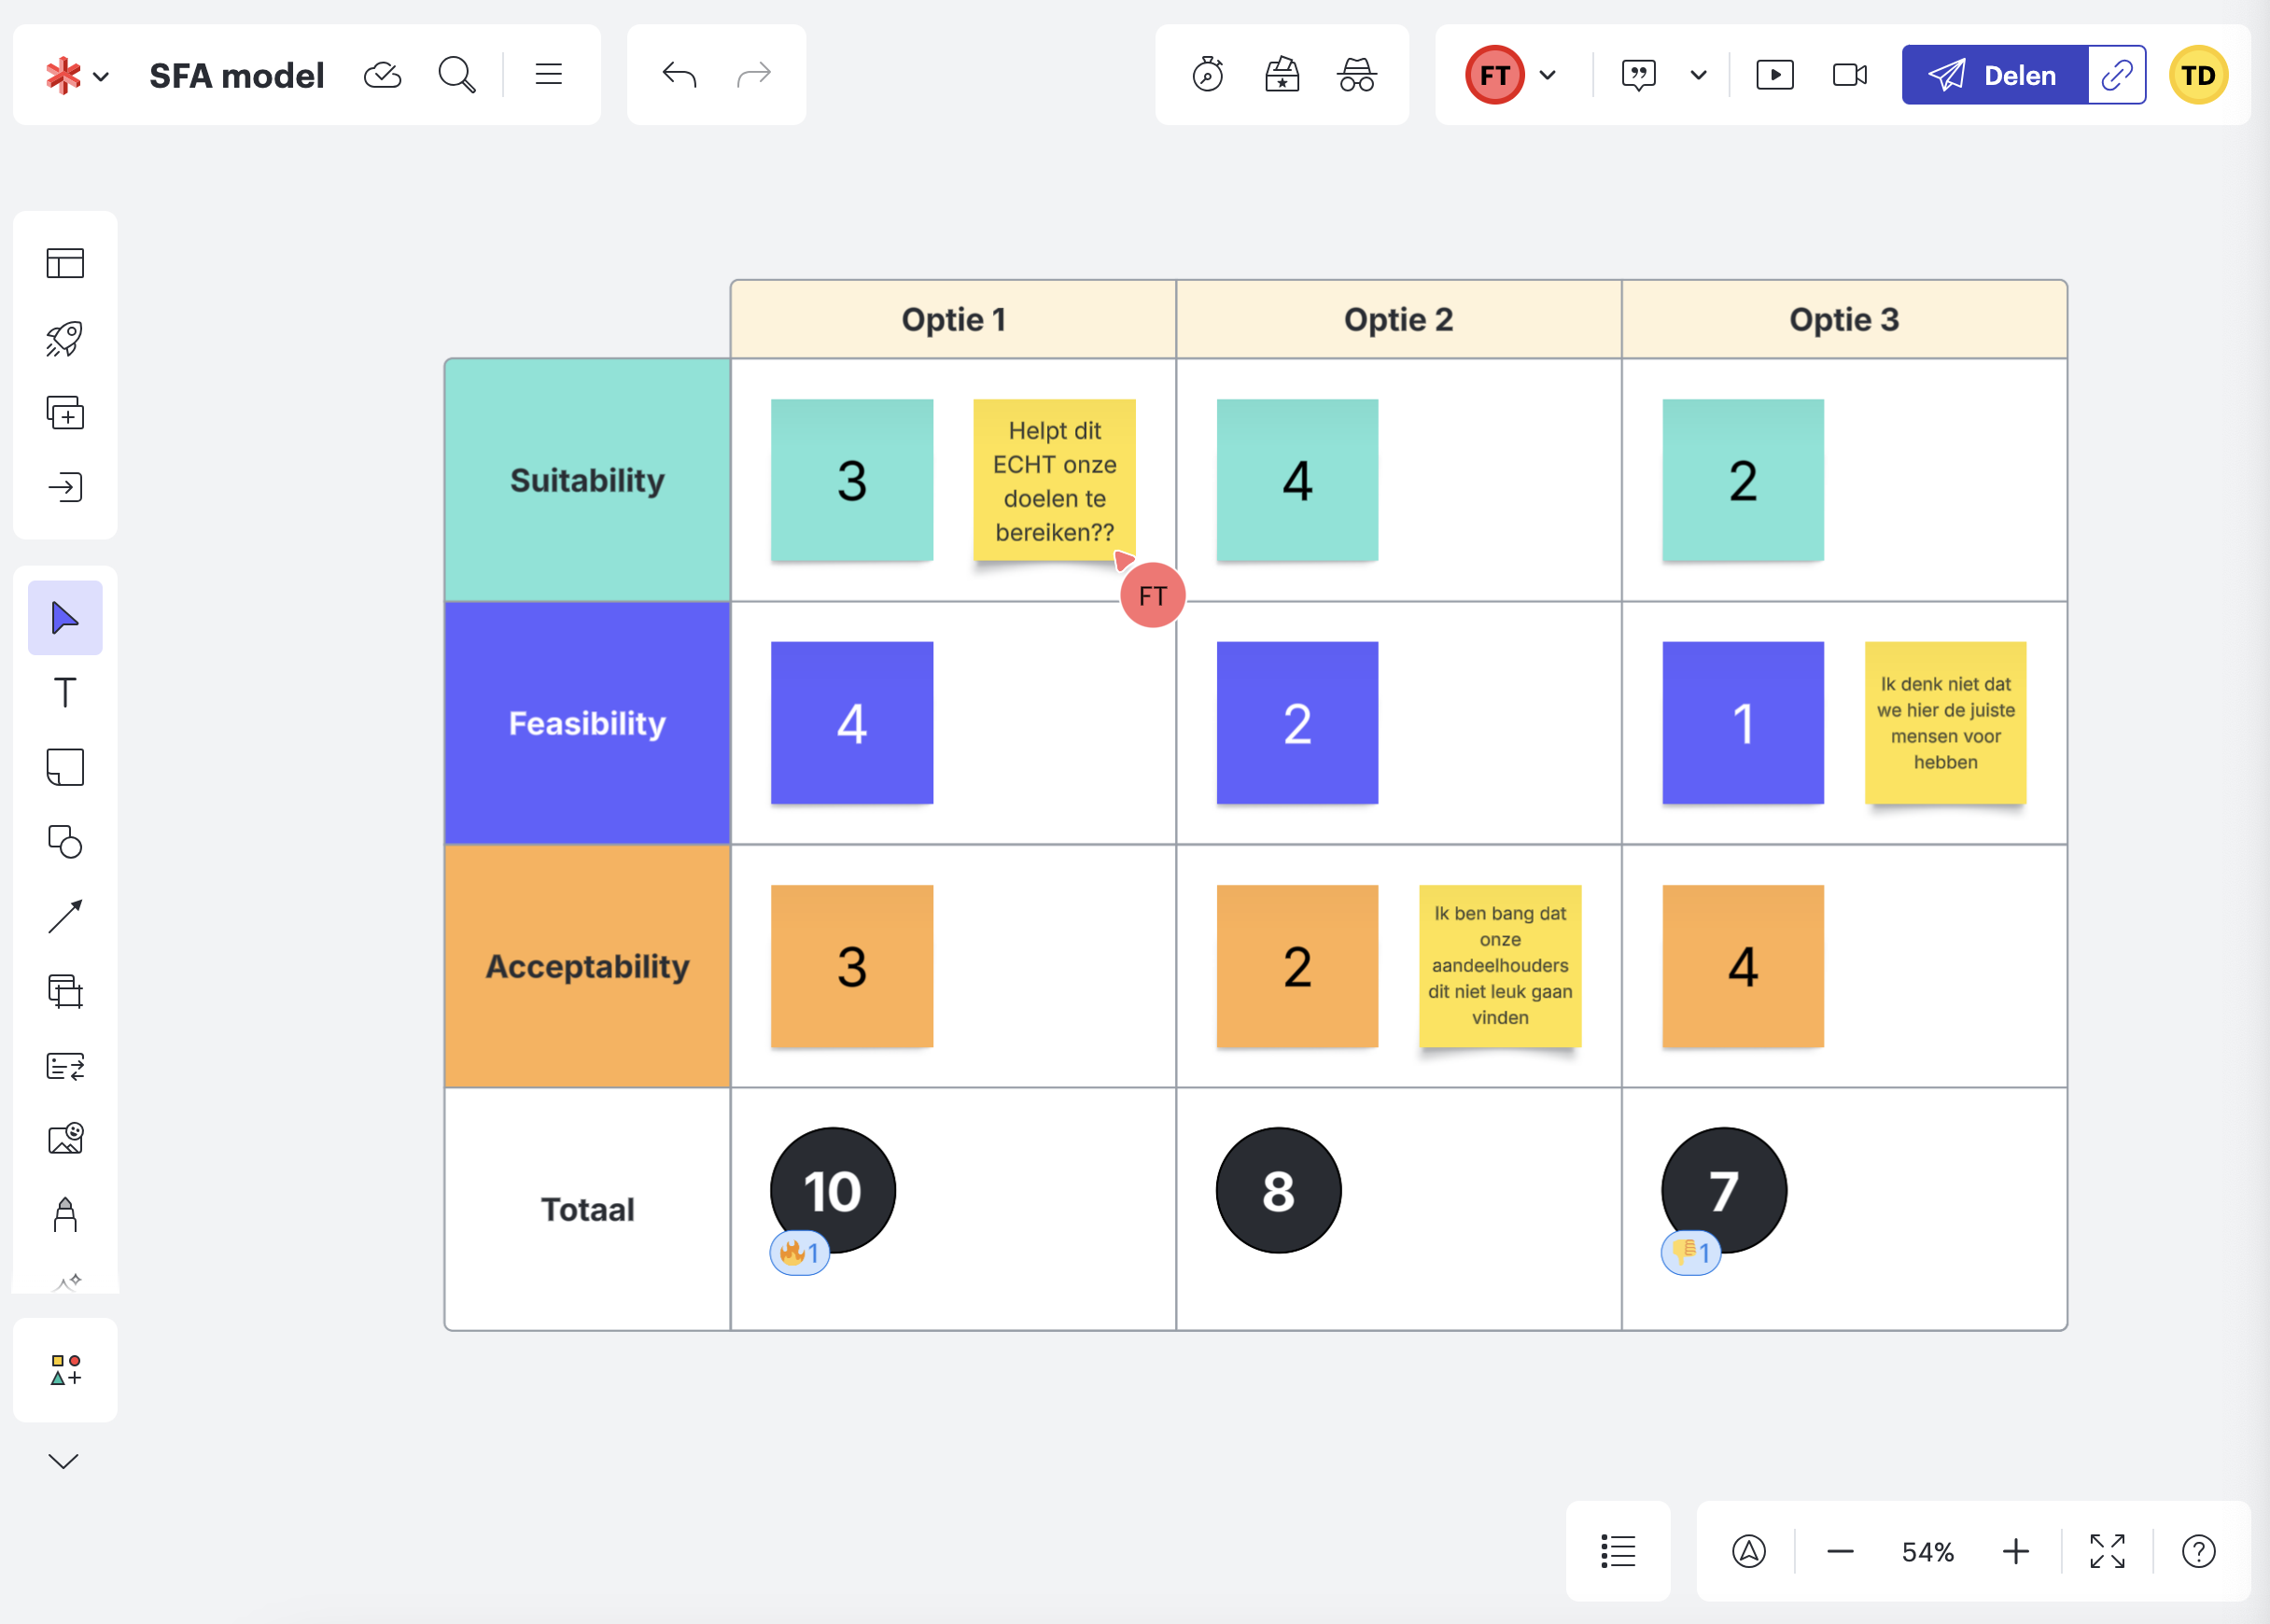Screen dimensions: 2270x1624
Task: Start presentation mode with play icon
Action: (1774, 75)
